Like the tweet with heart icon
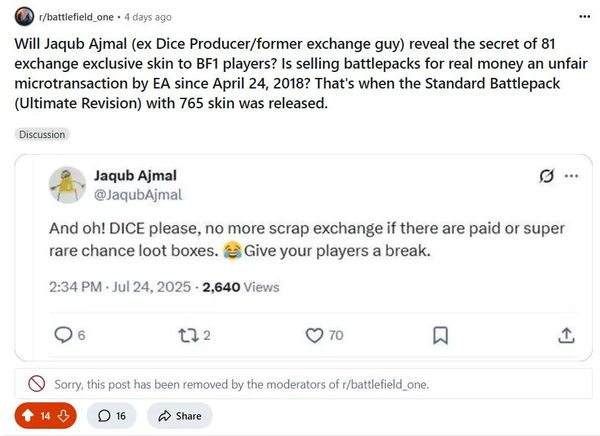 point(313,335)
